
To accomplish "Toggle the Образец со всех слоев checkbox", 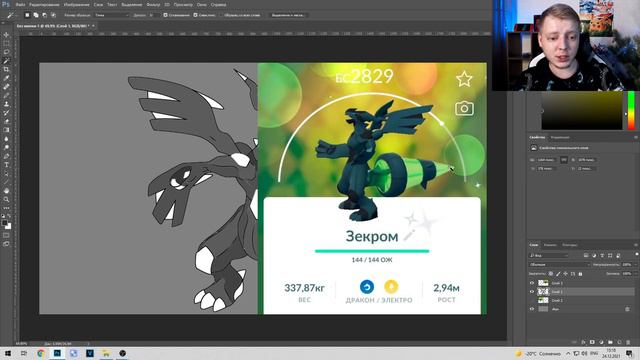I will [220, 15].
